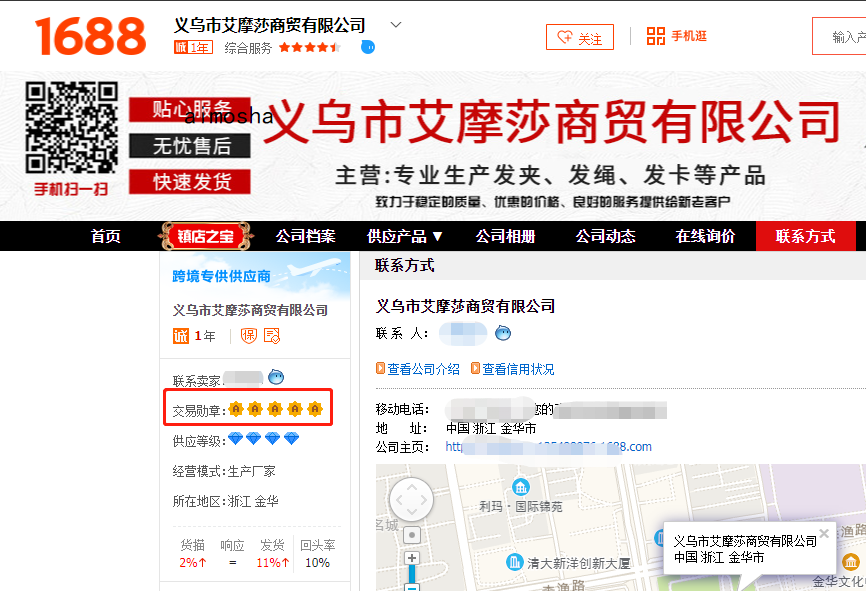This screenshot has width=866, height=591.
Task: Click sidebar company name 义乌市艾摩莎商贸有限公司
Action: 250,310
